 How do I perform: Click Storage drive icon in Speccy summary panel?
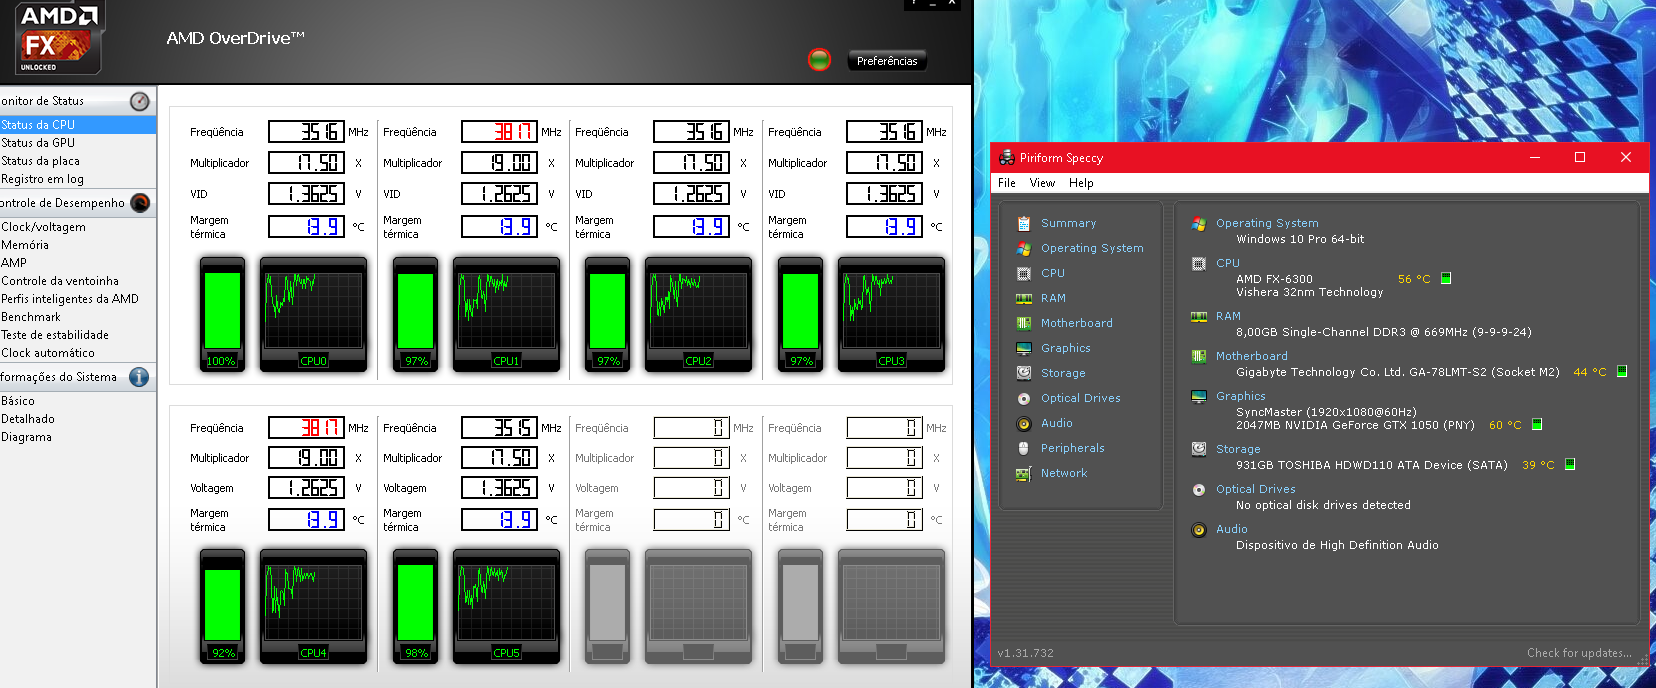(1199, 450)
